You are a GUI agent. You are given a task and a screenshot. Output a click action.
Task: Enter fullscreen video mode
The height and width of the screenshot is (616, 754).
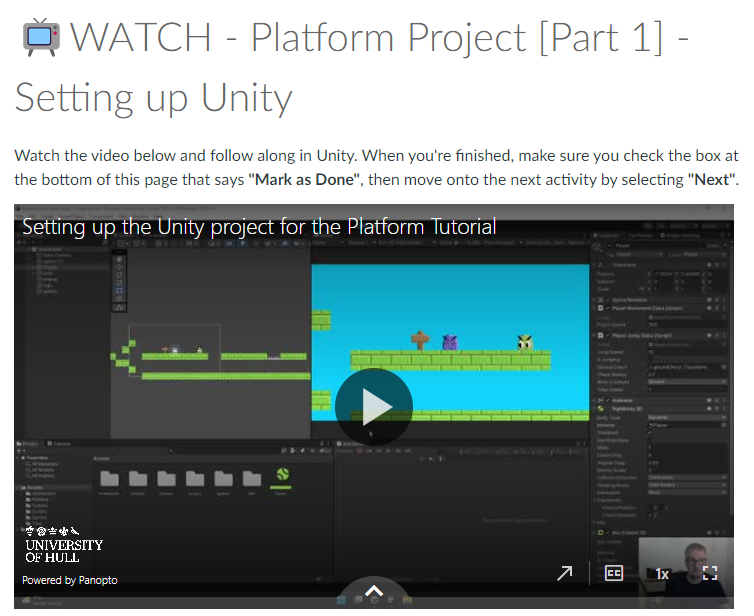(709, 573)
